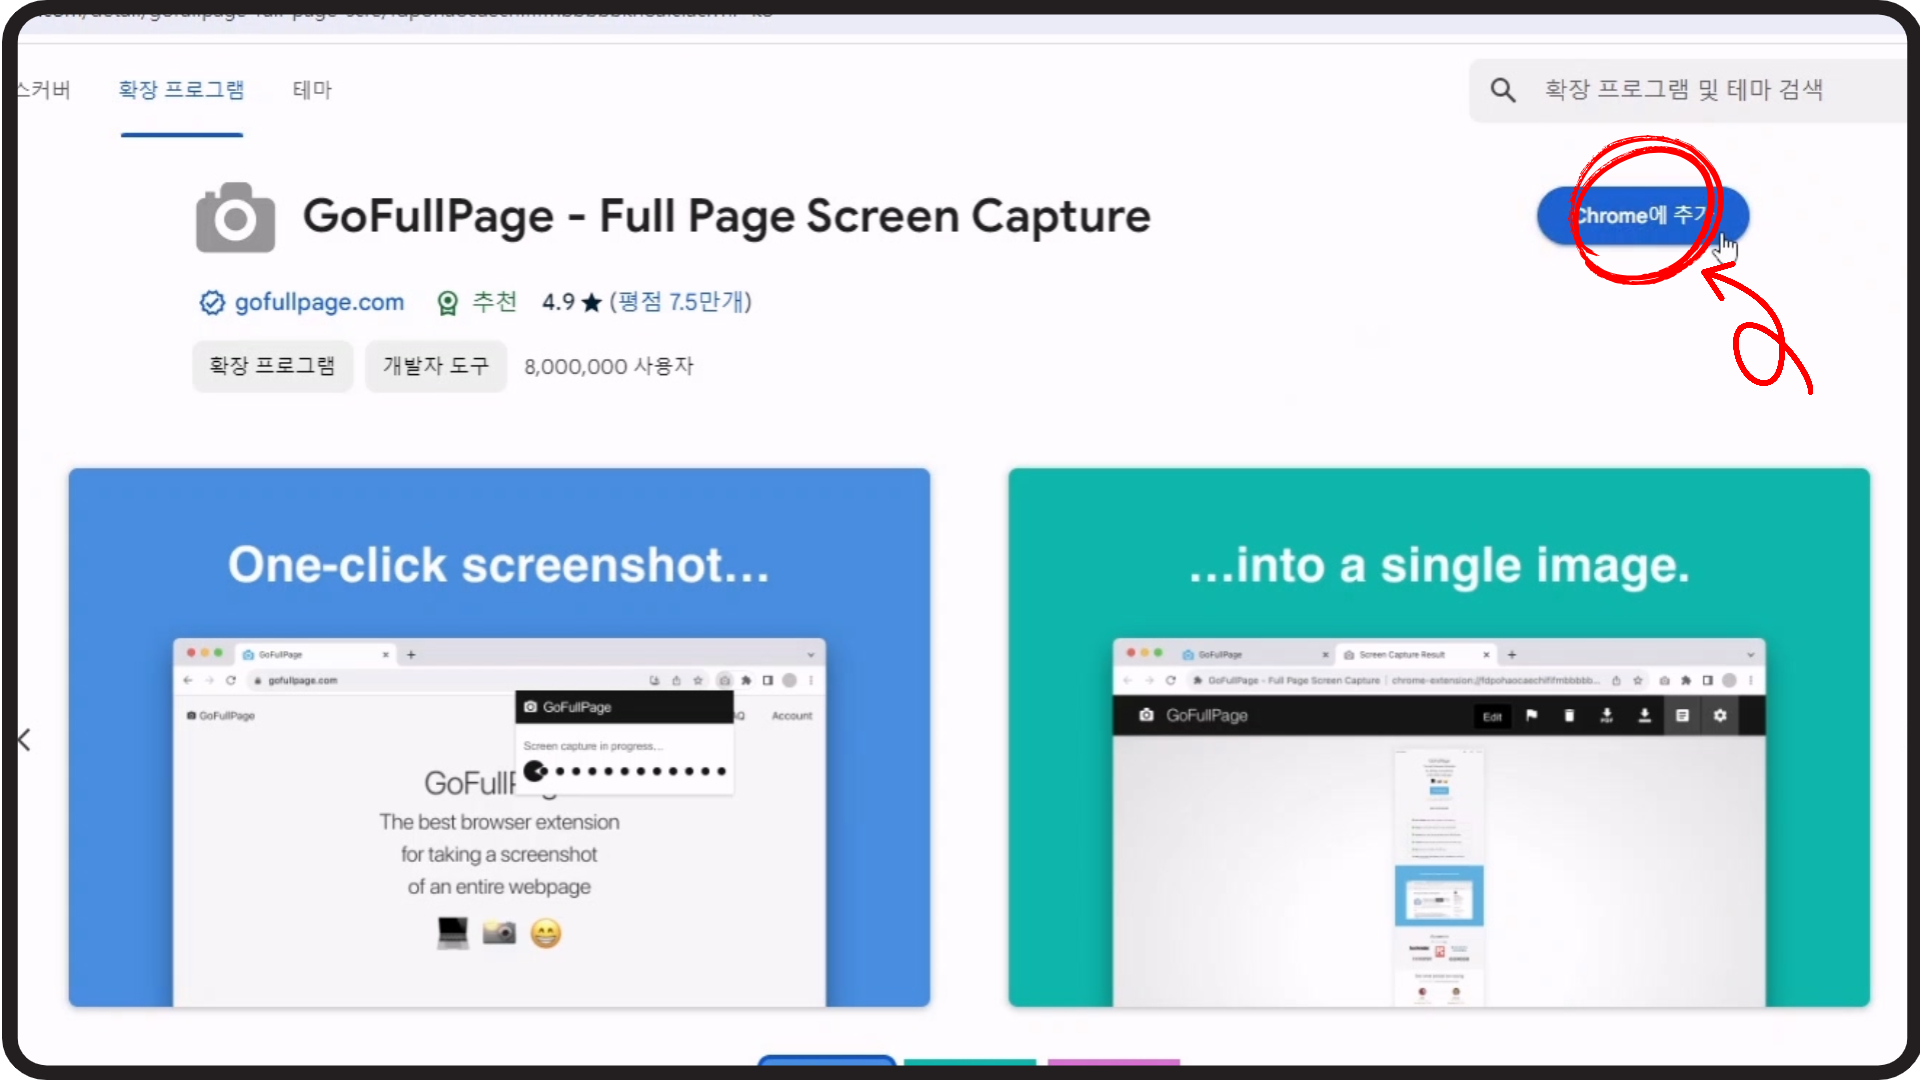Focus the 확장 프로그램 및 테마 검색 field
This screenshot has height=1080, width=1920.
[1683, 90]
